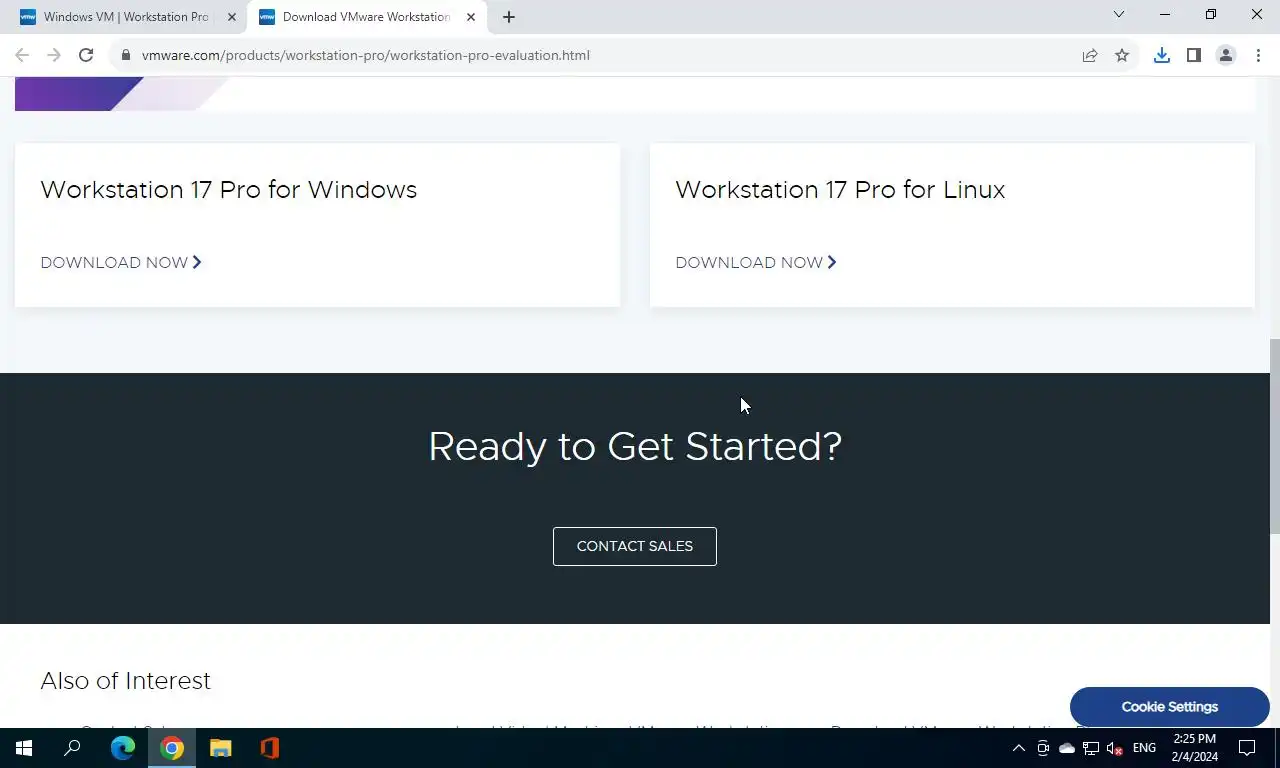The image size is (1280, 768).
Task: Expand tab search chevron
Action: tap(1119, 15)
